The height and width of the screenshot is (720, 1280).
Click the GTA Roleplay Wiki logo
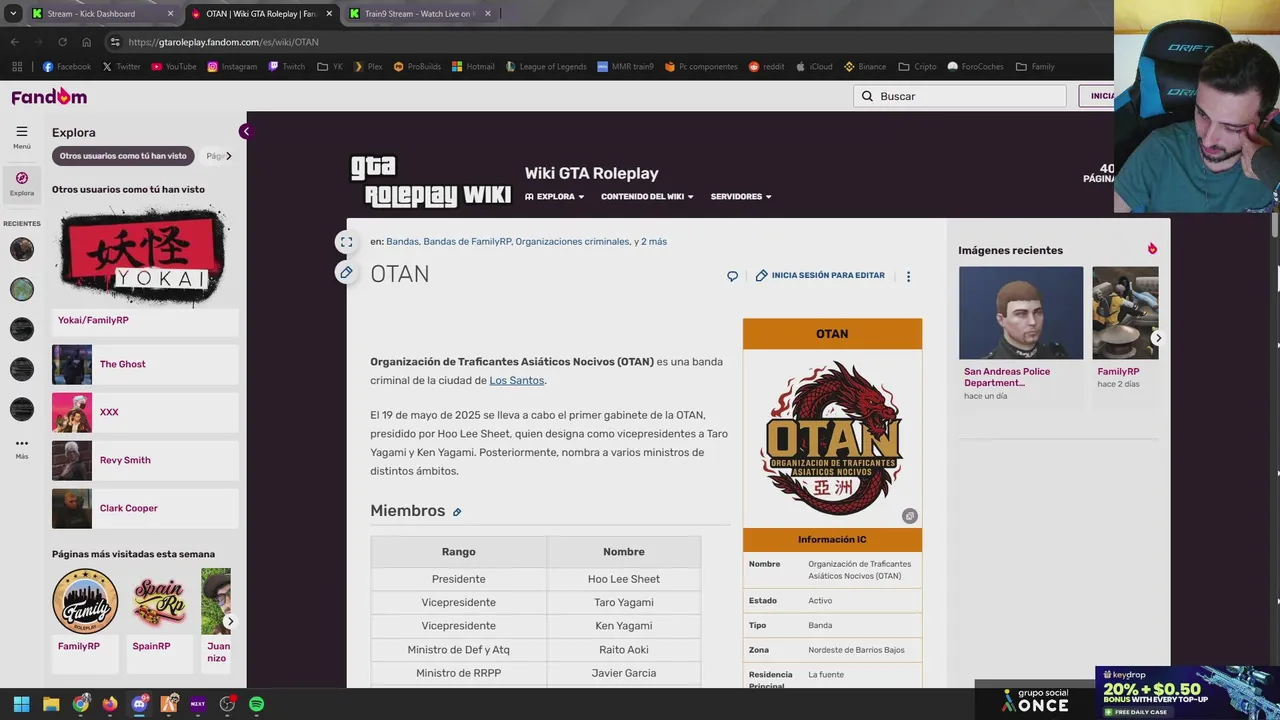(431, 182)
